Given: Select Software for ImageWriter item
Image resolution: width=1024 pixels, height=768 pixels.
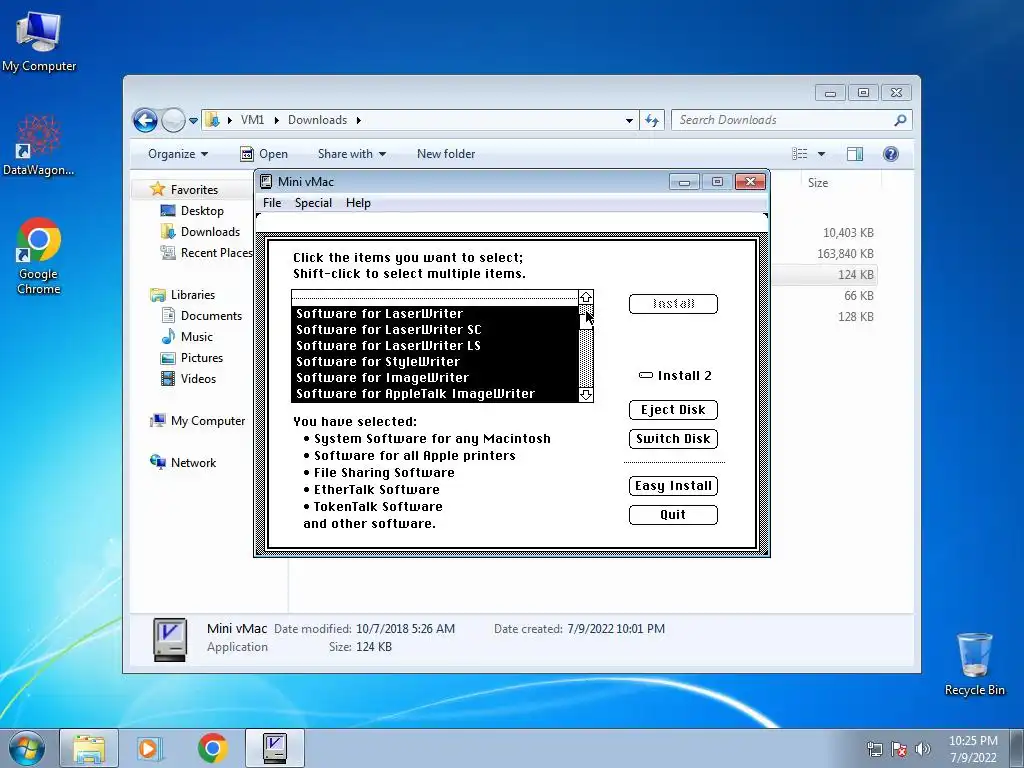Looking at the screenshot, I should (435, 377).
